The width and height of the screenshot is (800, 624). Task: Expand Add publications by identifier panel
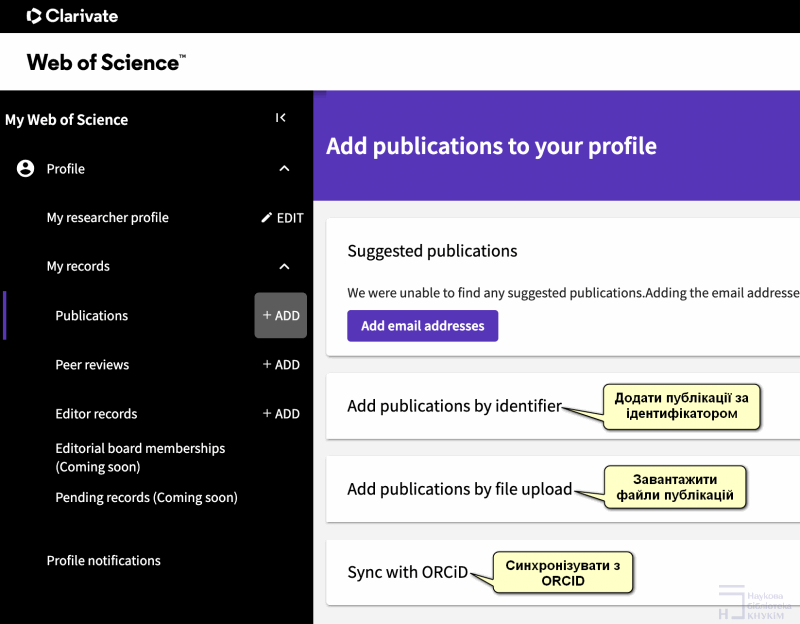pos(454,406)
